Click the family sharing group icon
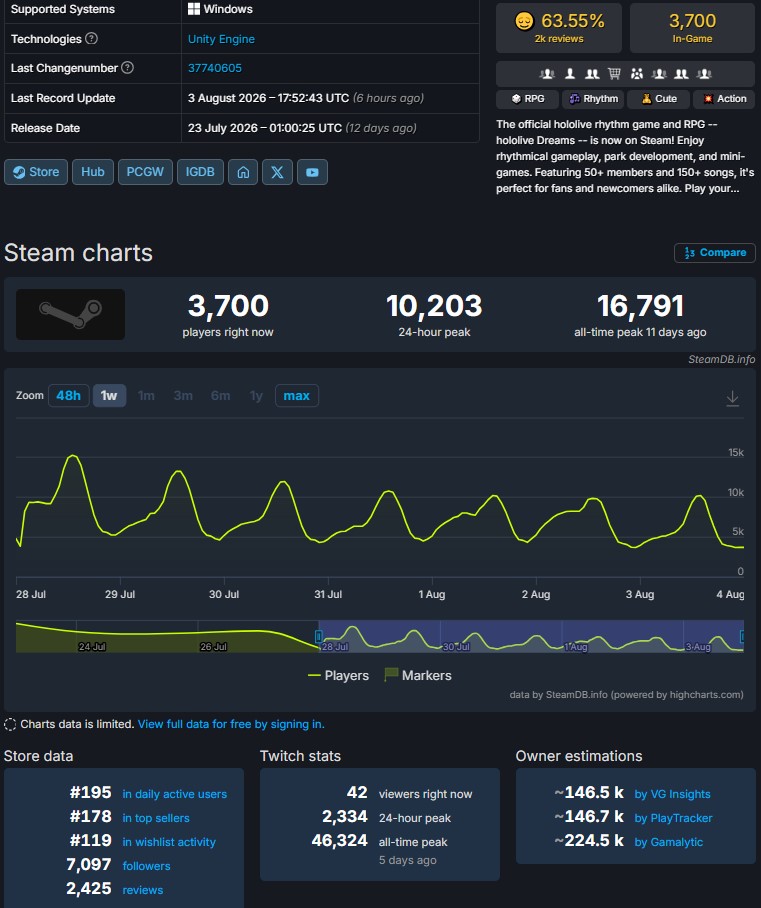This screenshot has width=761, height=908. pyautogui.click(x=636, y=74)
